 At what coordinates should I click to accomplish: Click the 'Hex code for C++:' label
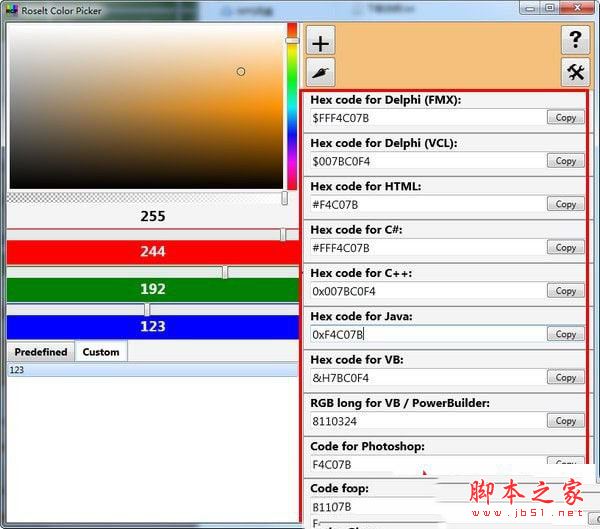tap(361, 273)
